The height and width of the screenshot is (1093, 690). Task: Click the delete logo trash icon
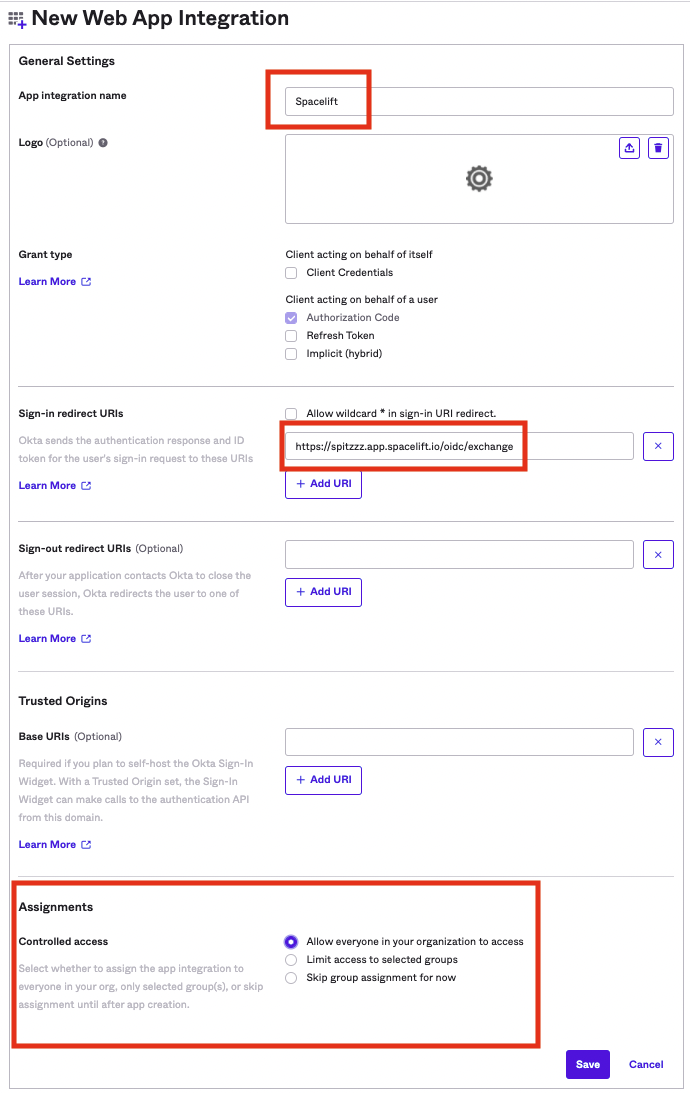pyautogui.click(x=658, y=147)
